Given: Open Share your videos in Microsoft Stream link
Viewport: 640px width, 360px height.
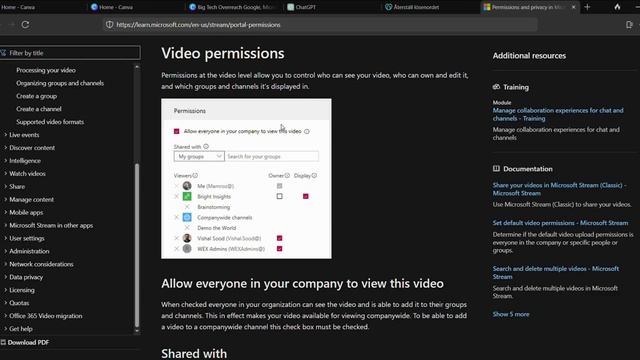Looking at the screenshot, I should click(559, 189).
